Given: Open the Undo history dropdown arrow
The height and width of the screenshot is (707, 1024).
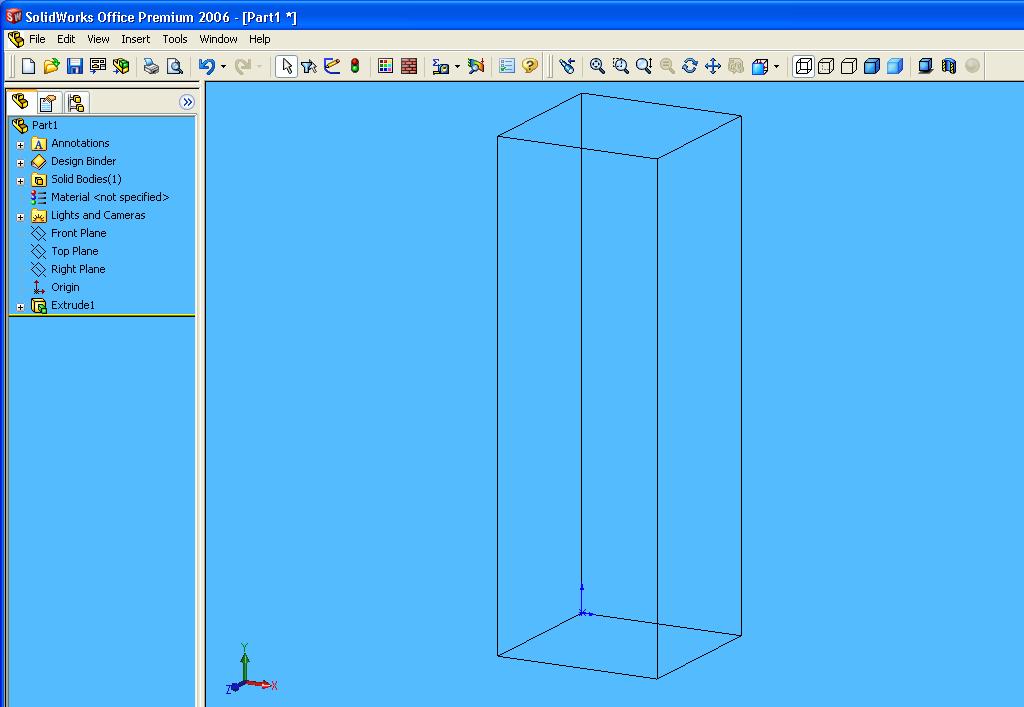Looking at the screenshot, I should tap(223, 66).
